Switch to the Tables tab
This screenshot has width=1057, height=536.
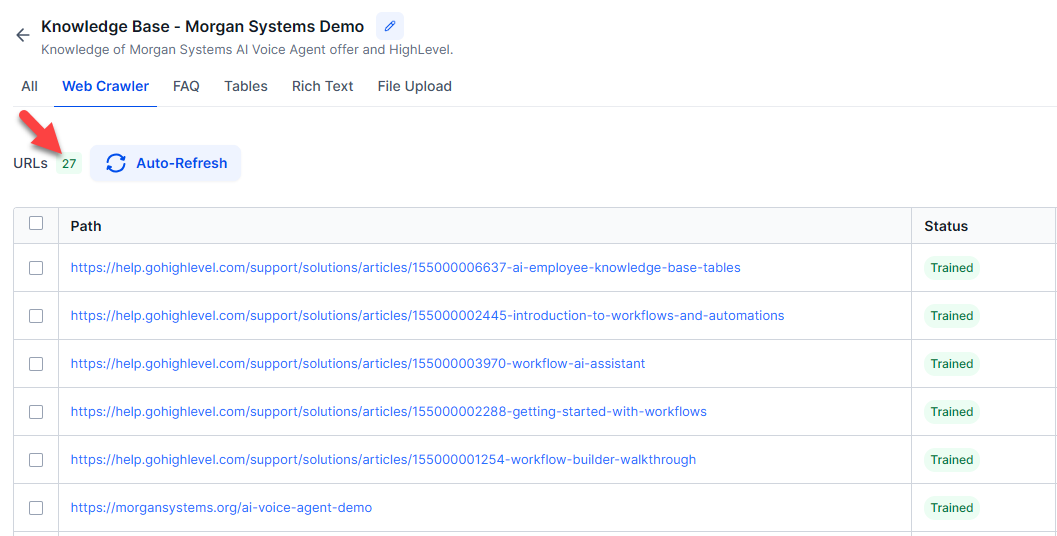(x=246, y=86)
